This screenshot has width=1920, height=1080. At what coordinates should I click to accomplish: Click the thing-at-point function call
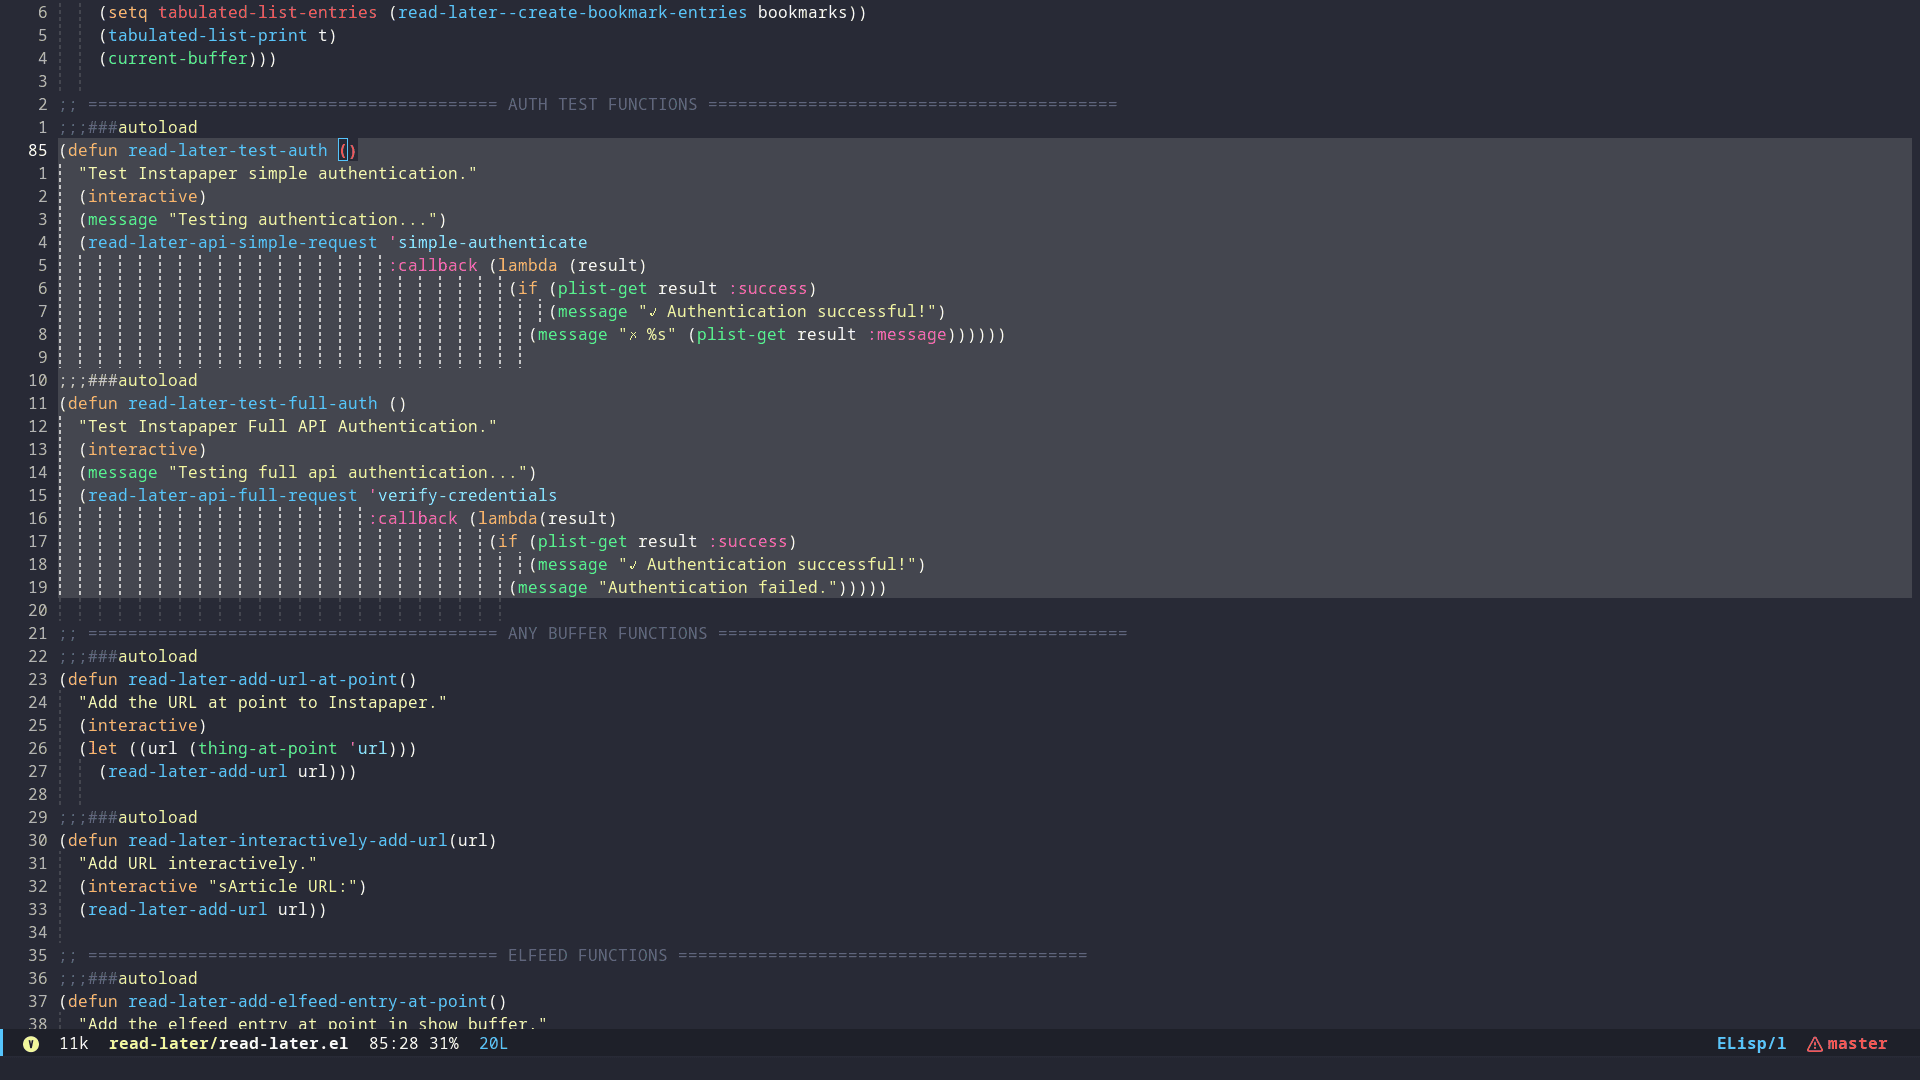point(268,749)
